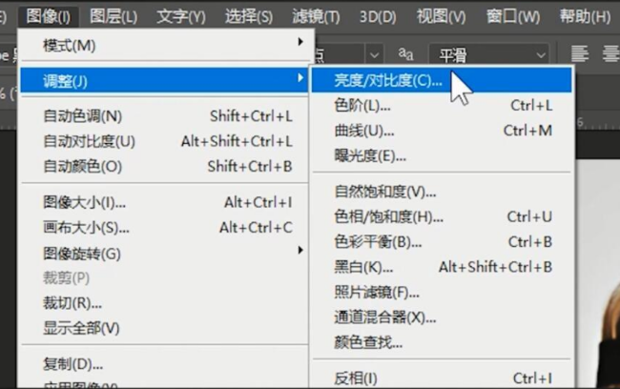Image resolution: width=620 pixels, height=389 pixels.
Task: Choose 自动色调(N)
Action: 165,116
